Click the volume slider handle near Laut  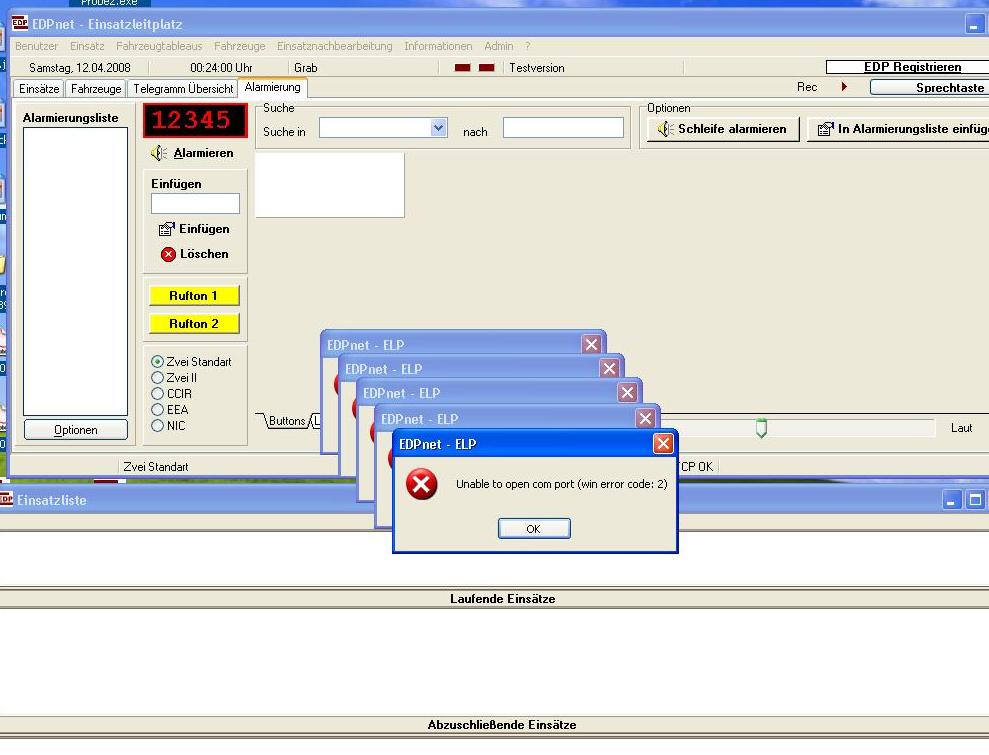click(x=761, y=428)
